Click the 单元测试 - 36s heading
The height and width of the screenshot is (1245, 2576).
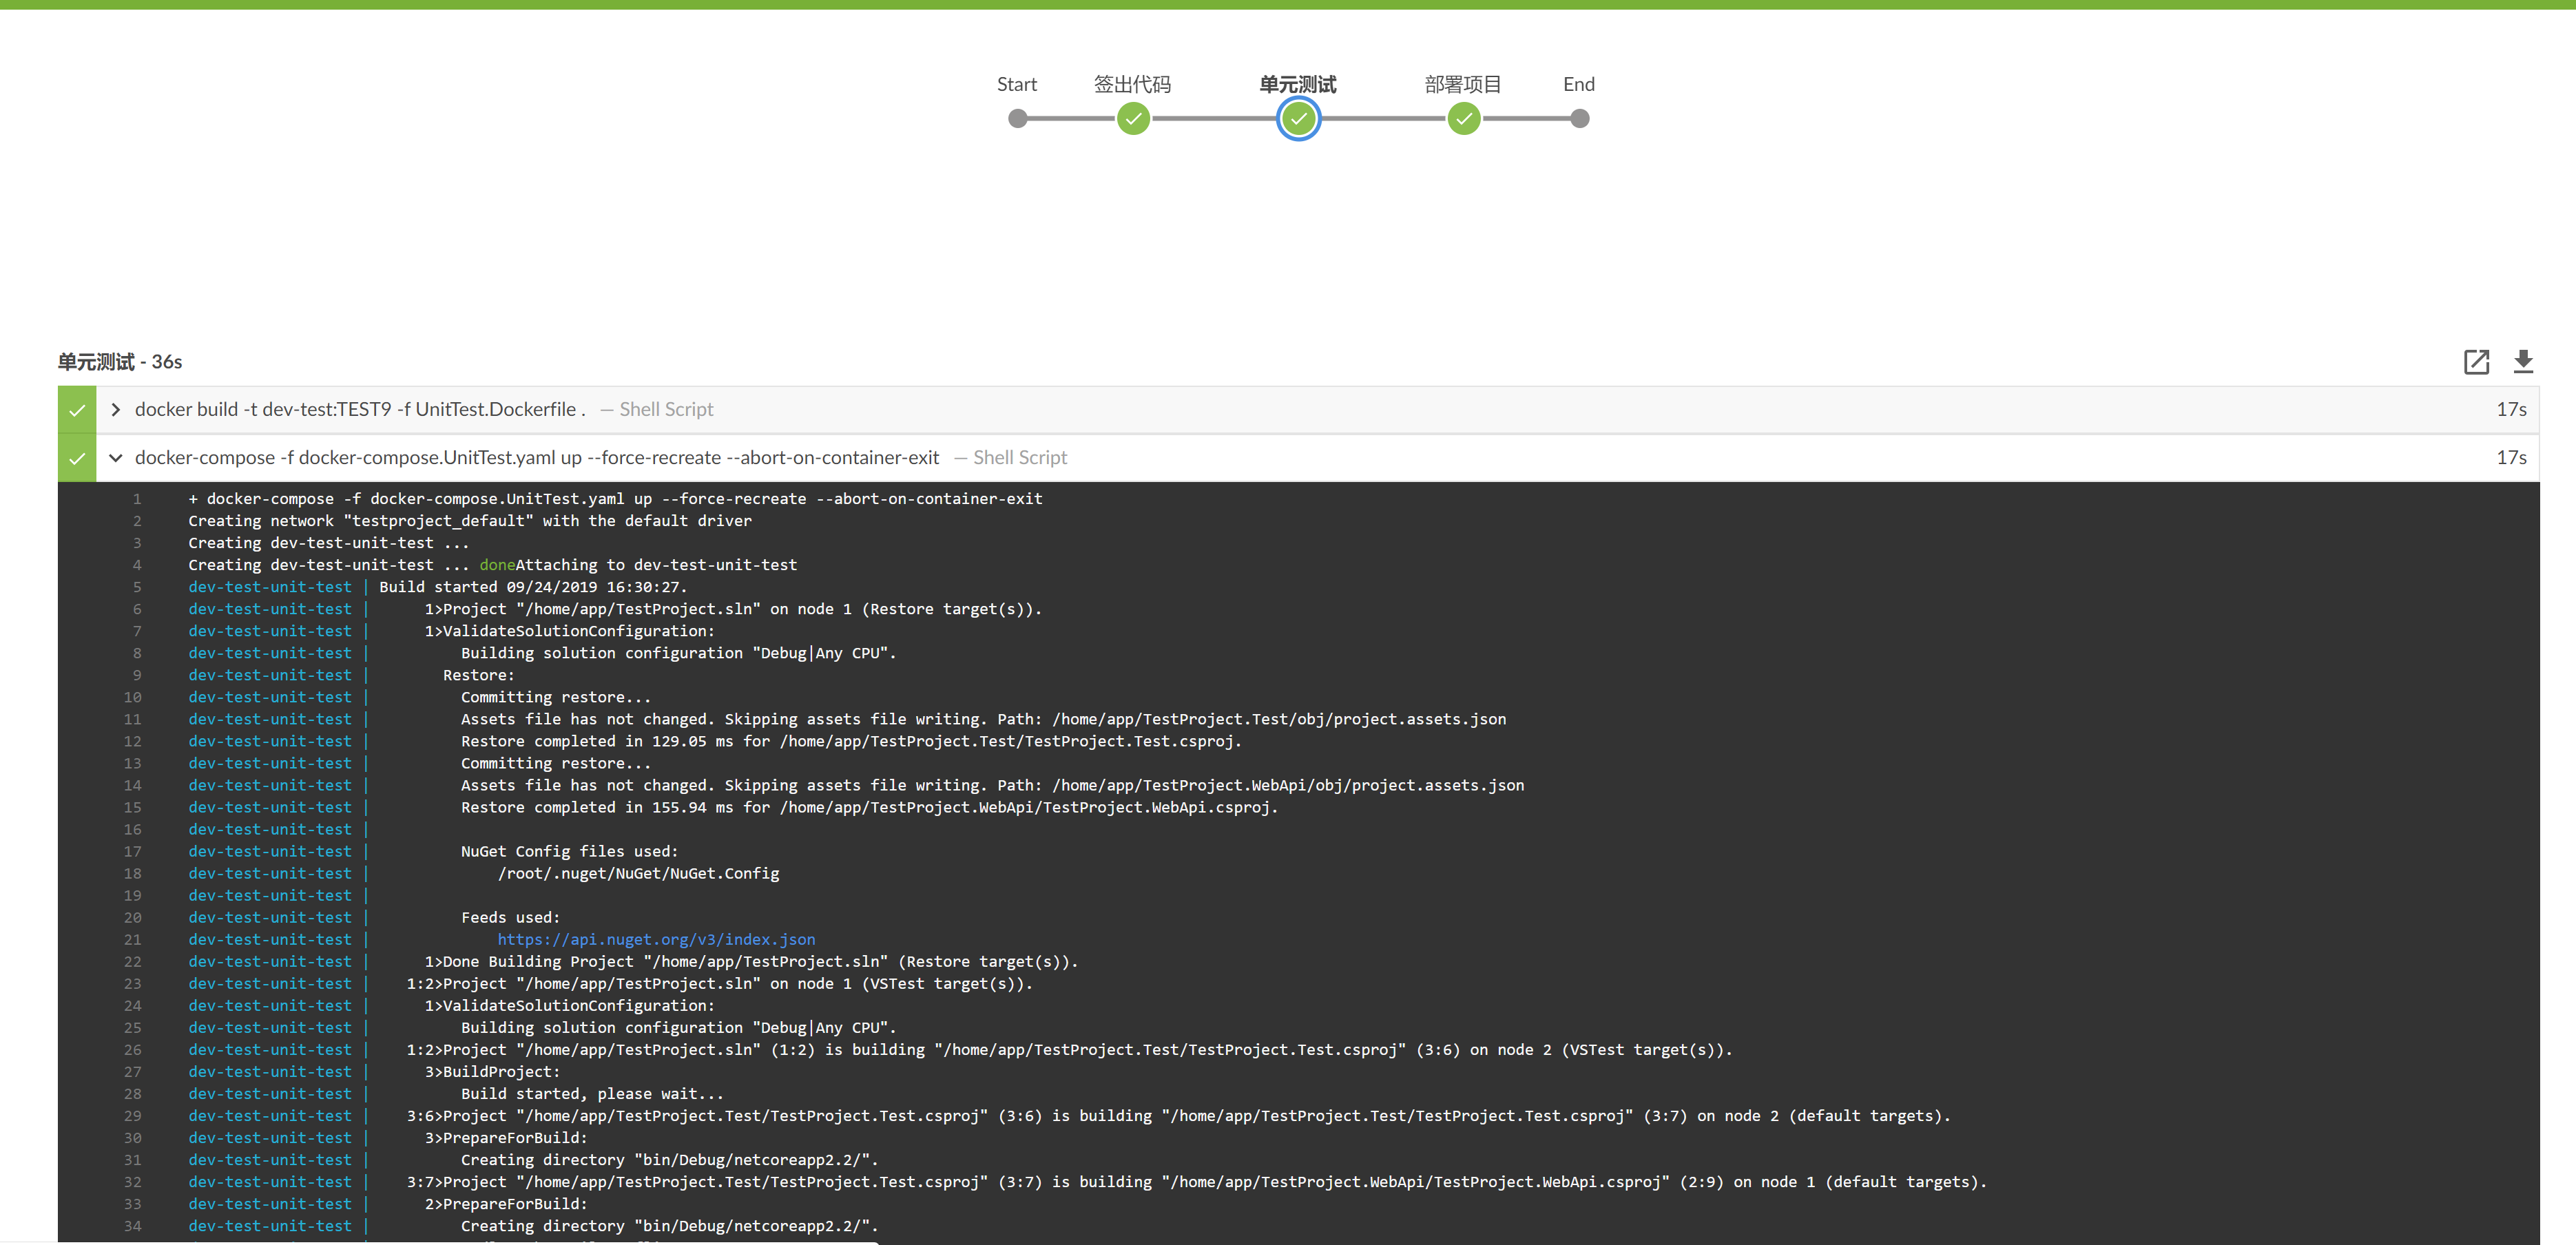click(x=120, y=362)
